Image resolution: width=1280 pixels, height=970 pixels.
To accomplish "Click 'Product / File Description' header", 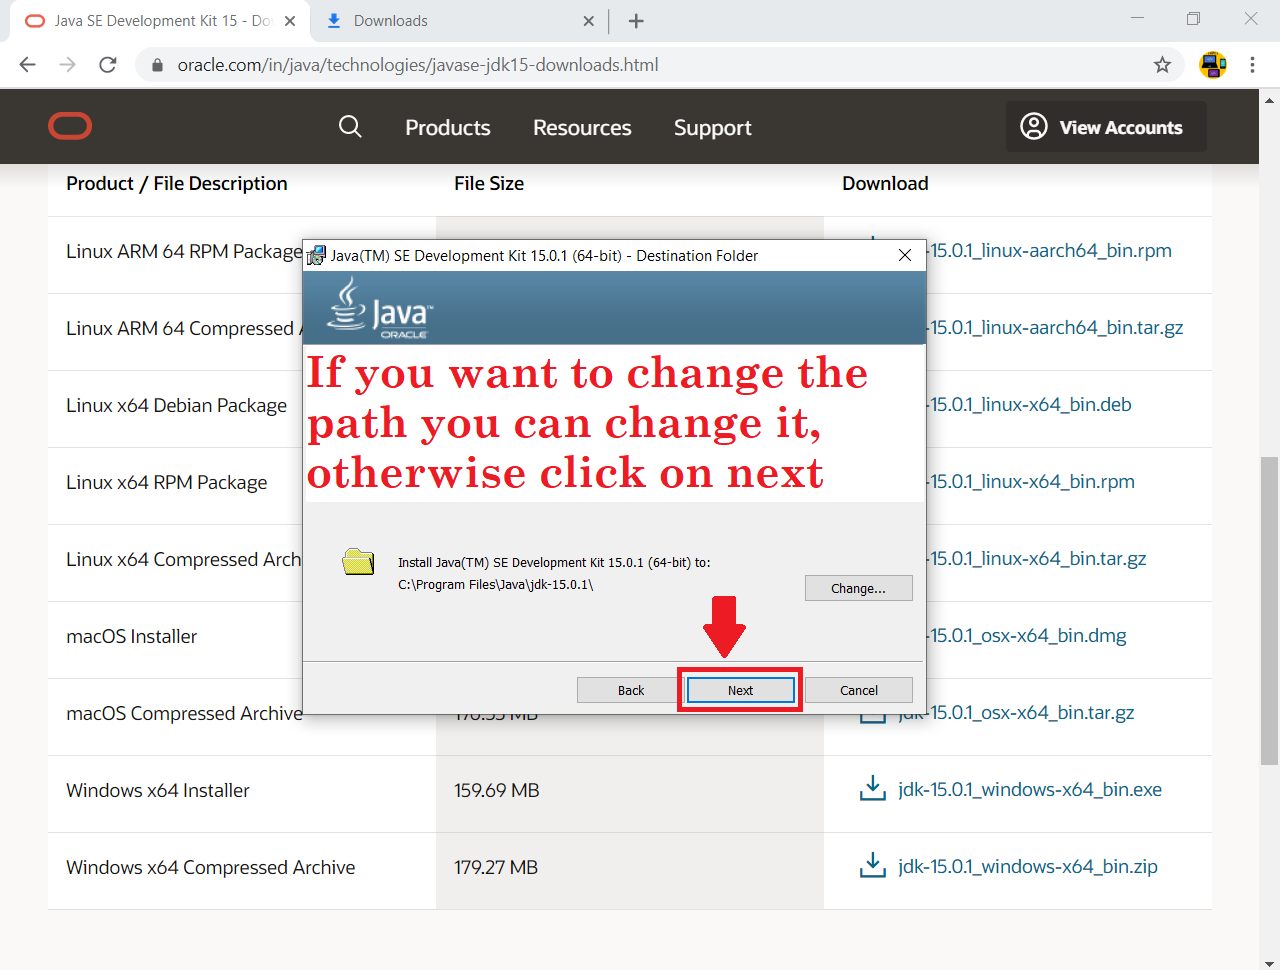I will 177,183.
